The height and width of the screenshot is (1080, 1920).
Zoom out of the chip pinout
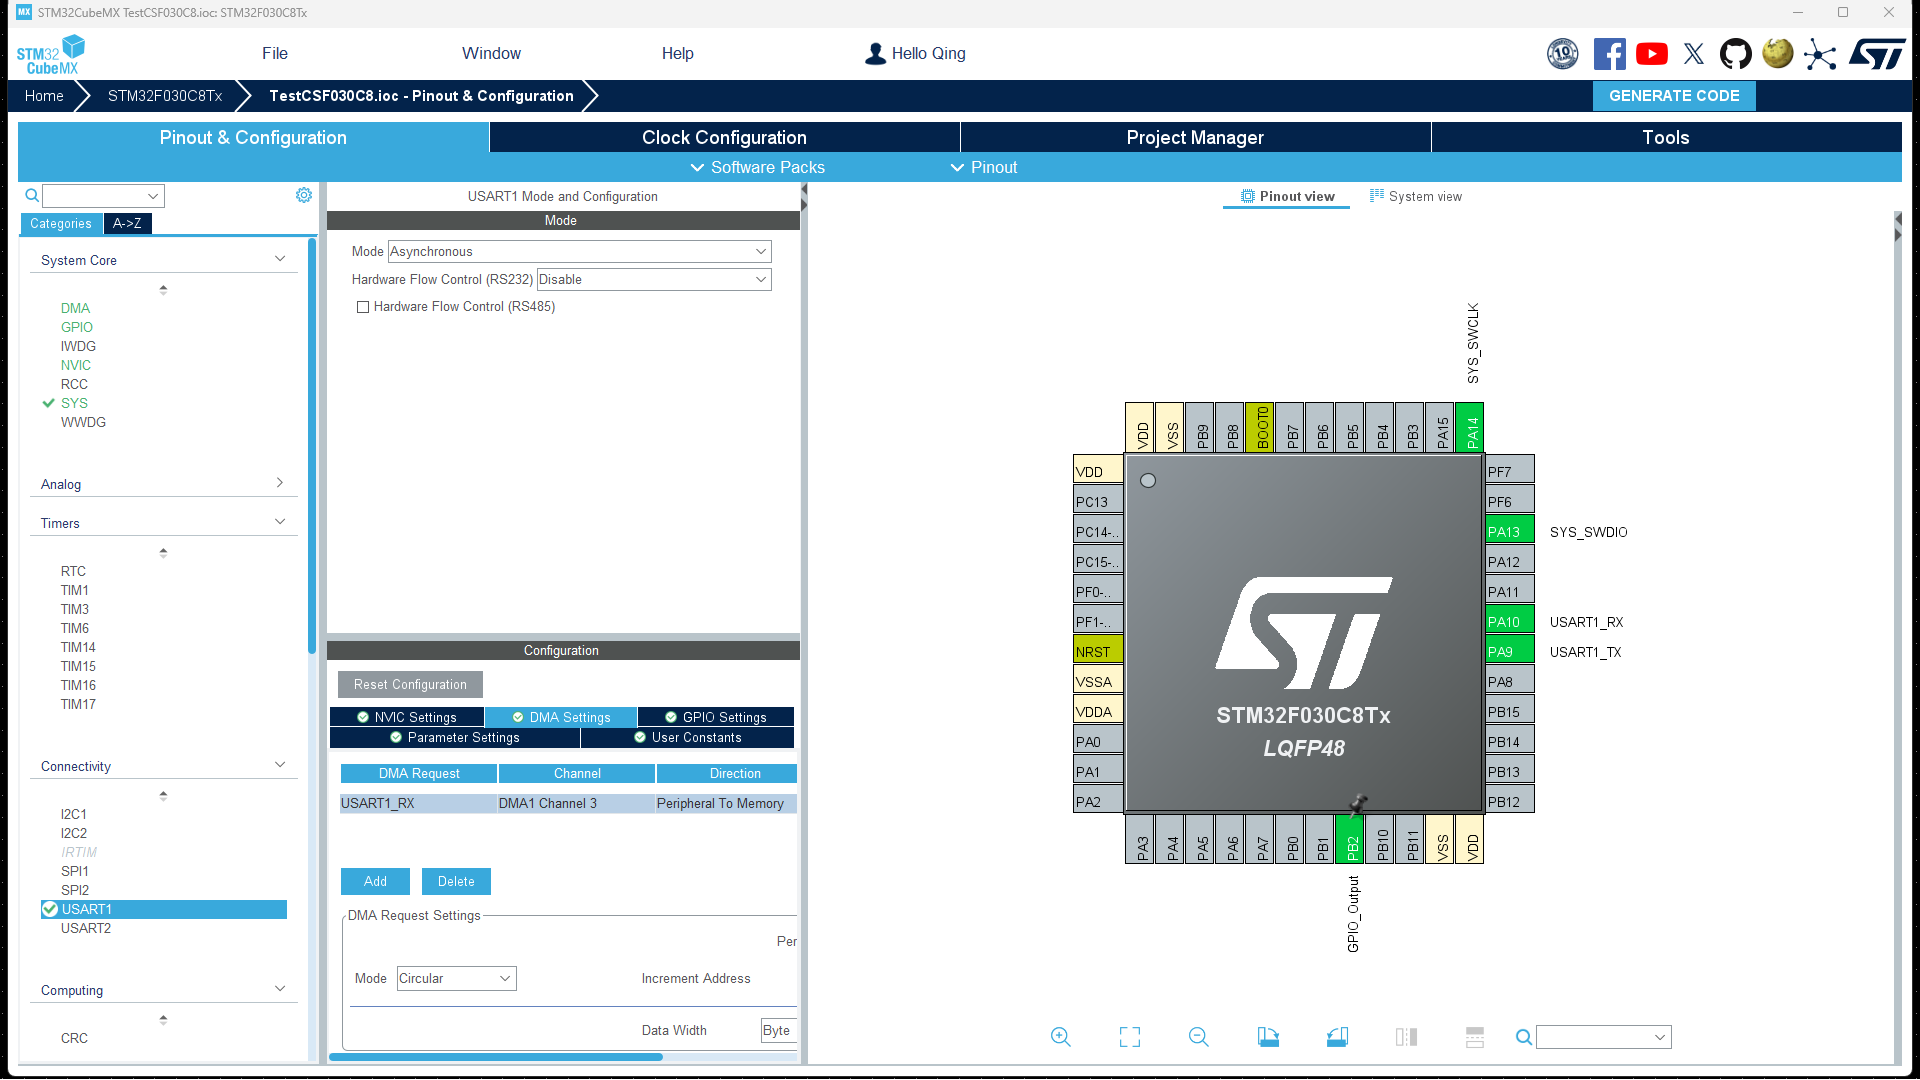1198,1037
